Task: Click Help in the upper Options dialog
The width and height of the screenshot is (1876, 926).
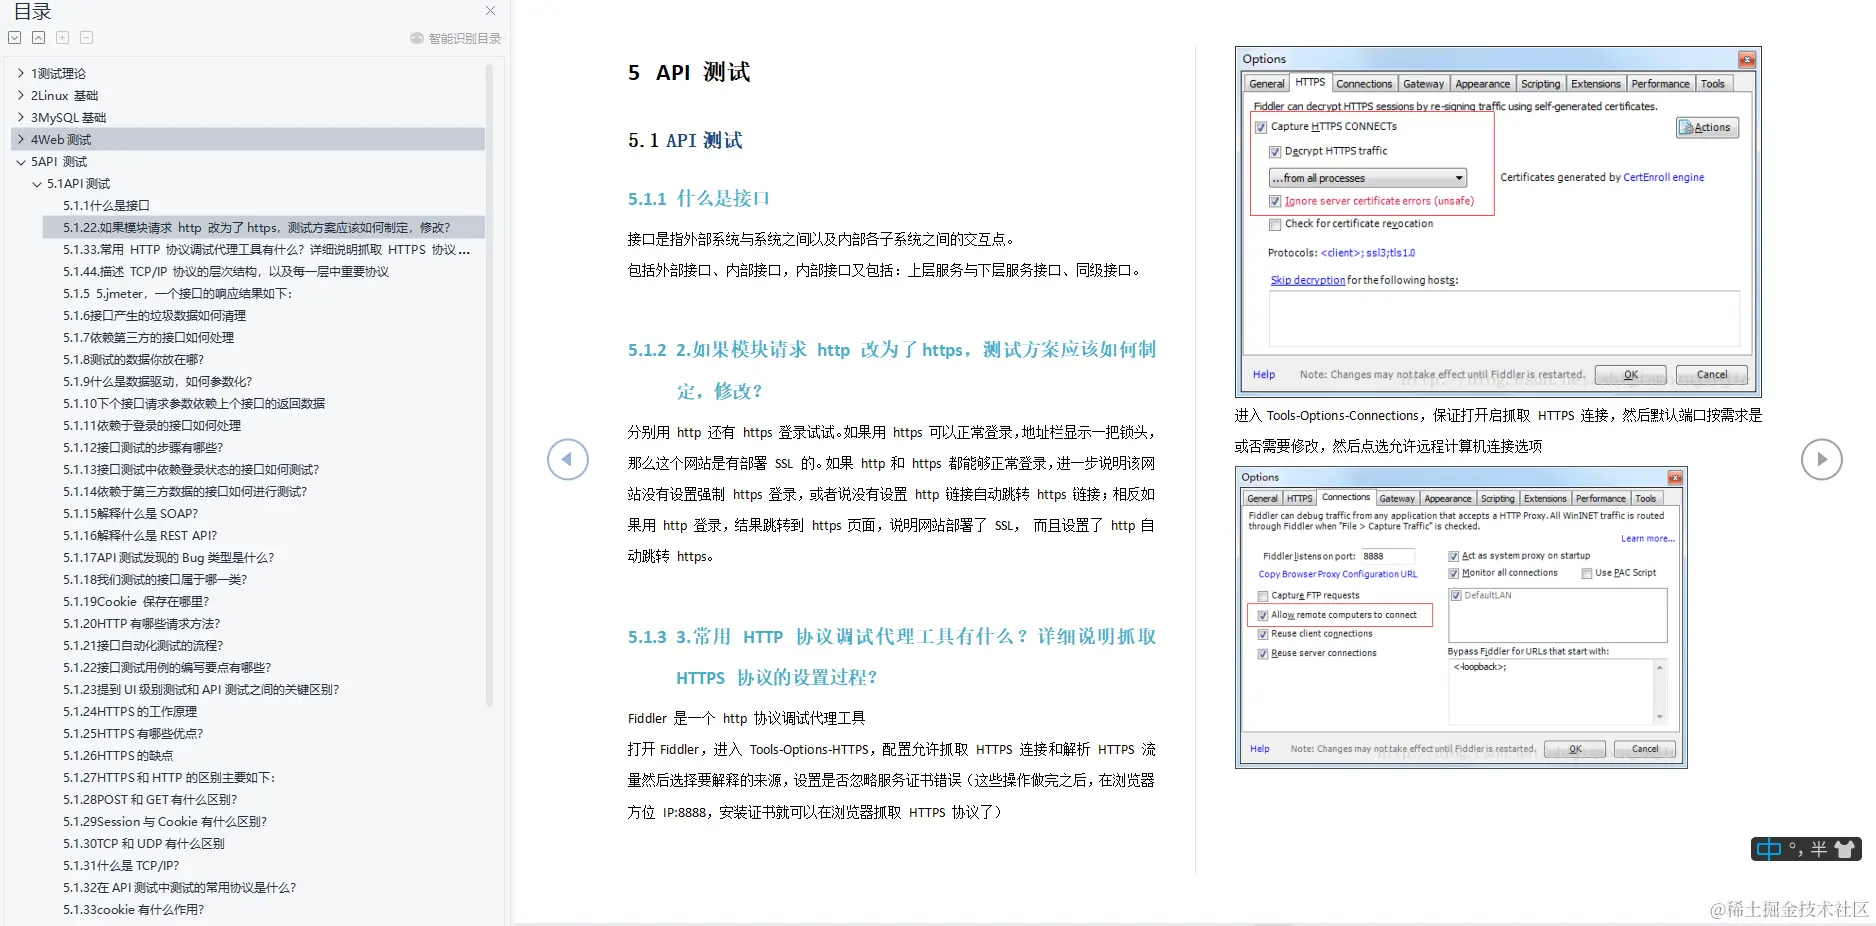Action: [1264, 375]
